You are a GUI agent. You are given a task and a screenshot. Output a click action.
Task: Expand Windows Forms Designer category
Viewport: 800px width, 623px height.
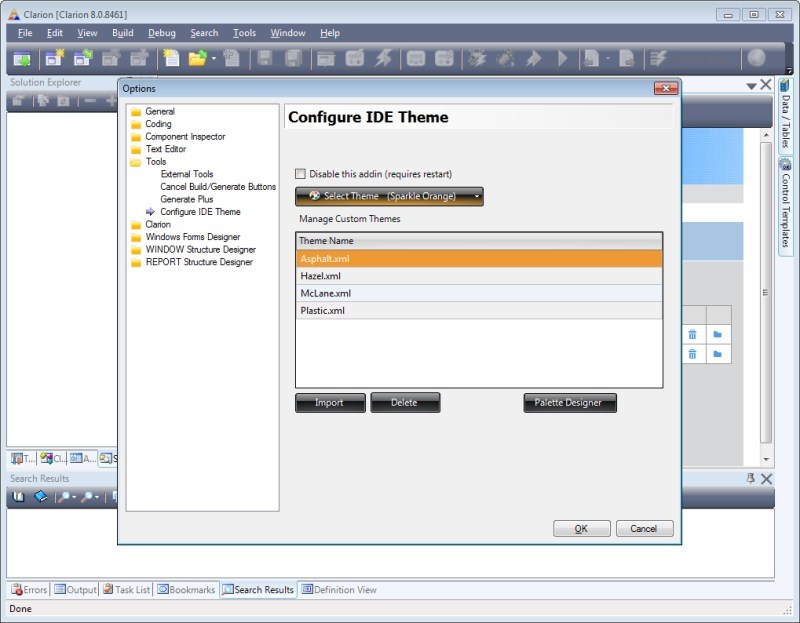[x=192, y=237]
